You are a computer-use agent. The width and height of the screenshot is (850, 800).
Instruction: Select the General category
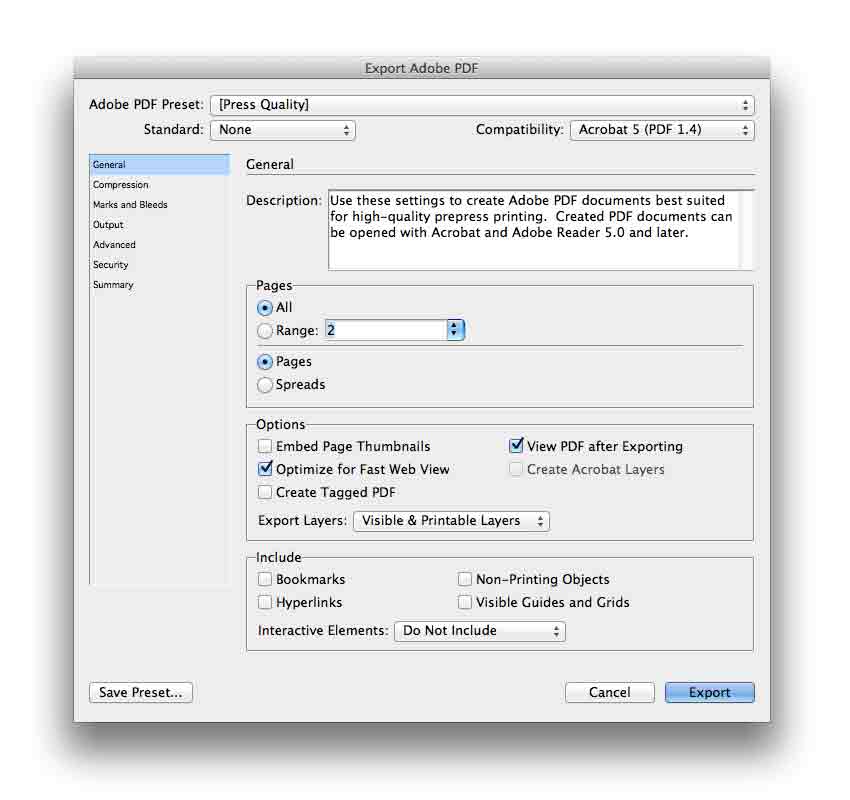click(x=160, y=164)
